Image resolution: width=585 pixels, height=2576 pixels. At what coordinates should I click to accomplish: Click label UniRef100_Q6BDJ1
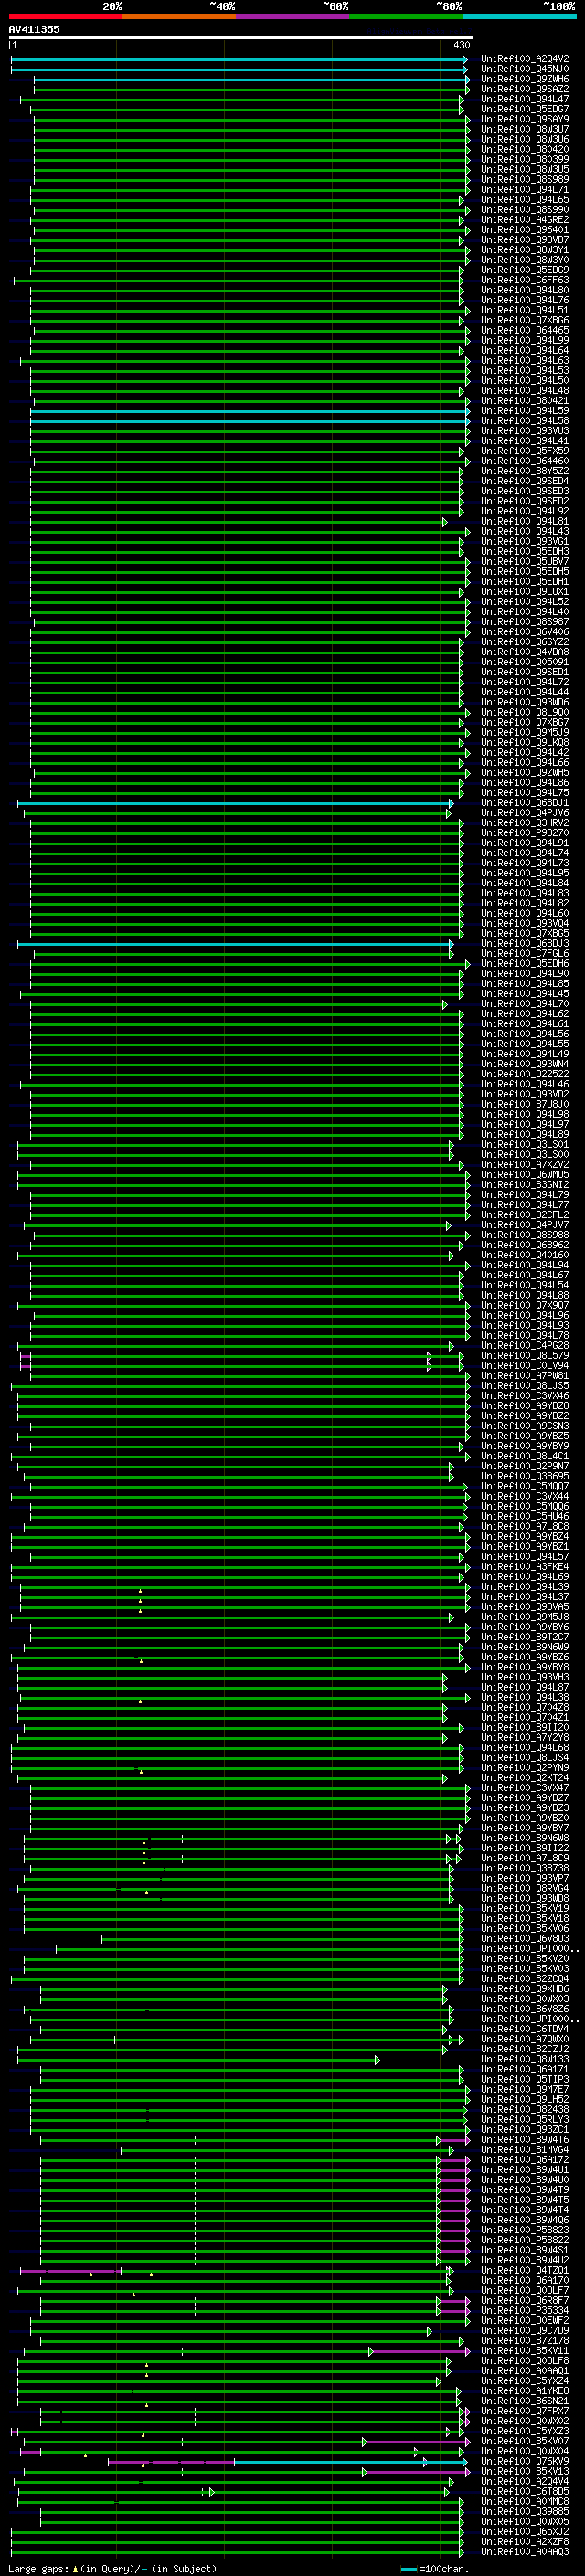[x=525, y=803]
